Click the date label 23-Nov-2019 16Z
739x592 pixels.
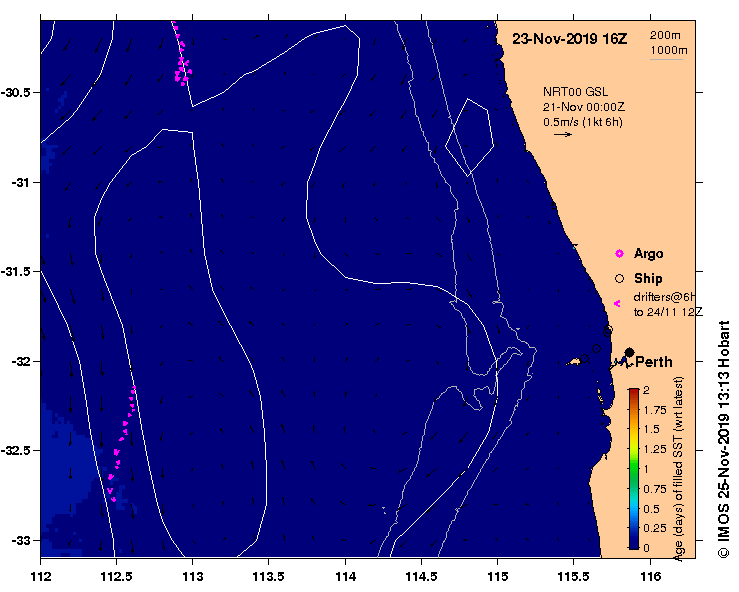coord(569,39)
